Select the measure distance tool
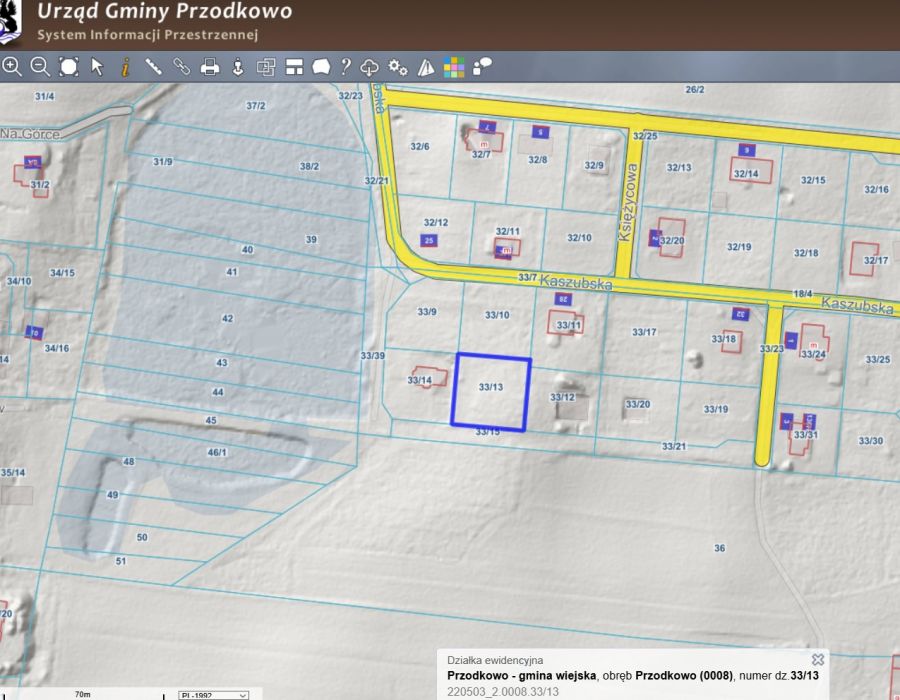 (x=153, y=67)
